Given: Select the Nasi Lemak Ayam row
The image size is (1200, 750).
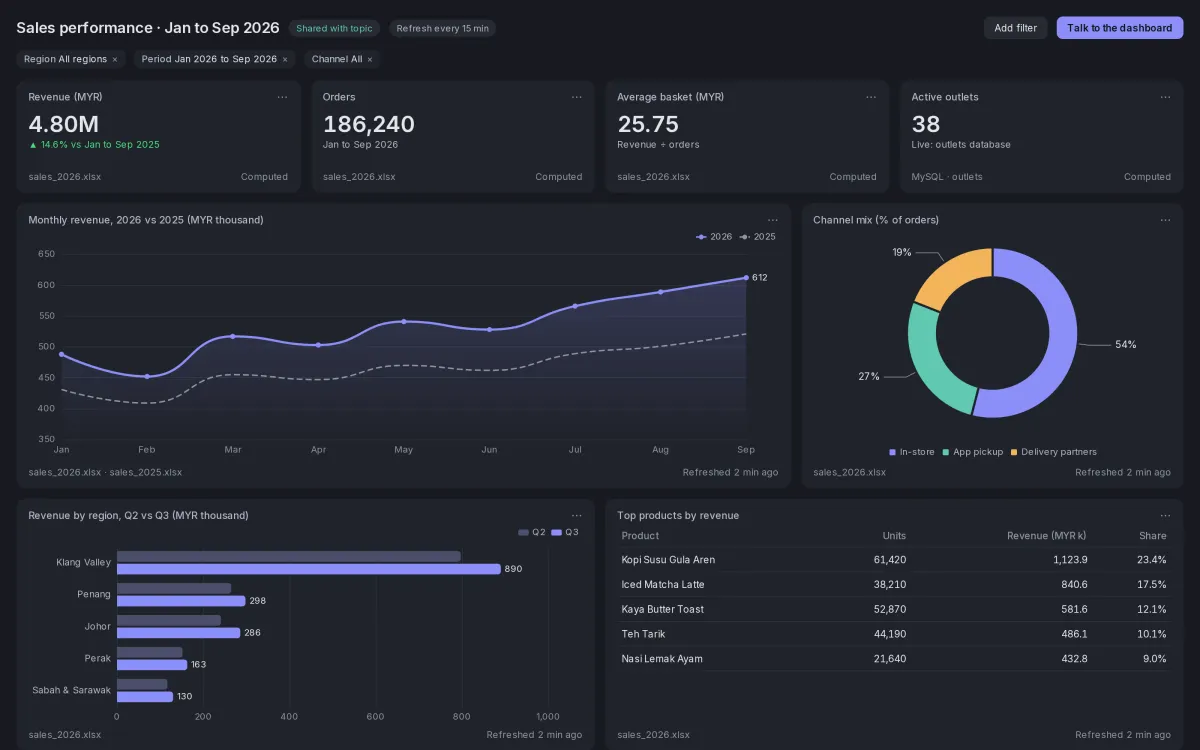Looking at the screenshot, I should (x=894, y=659).
